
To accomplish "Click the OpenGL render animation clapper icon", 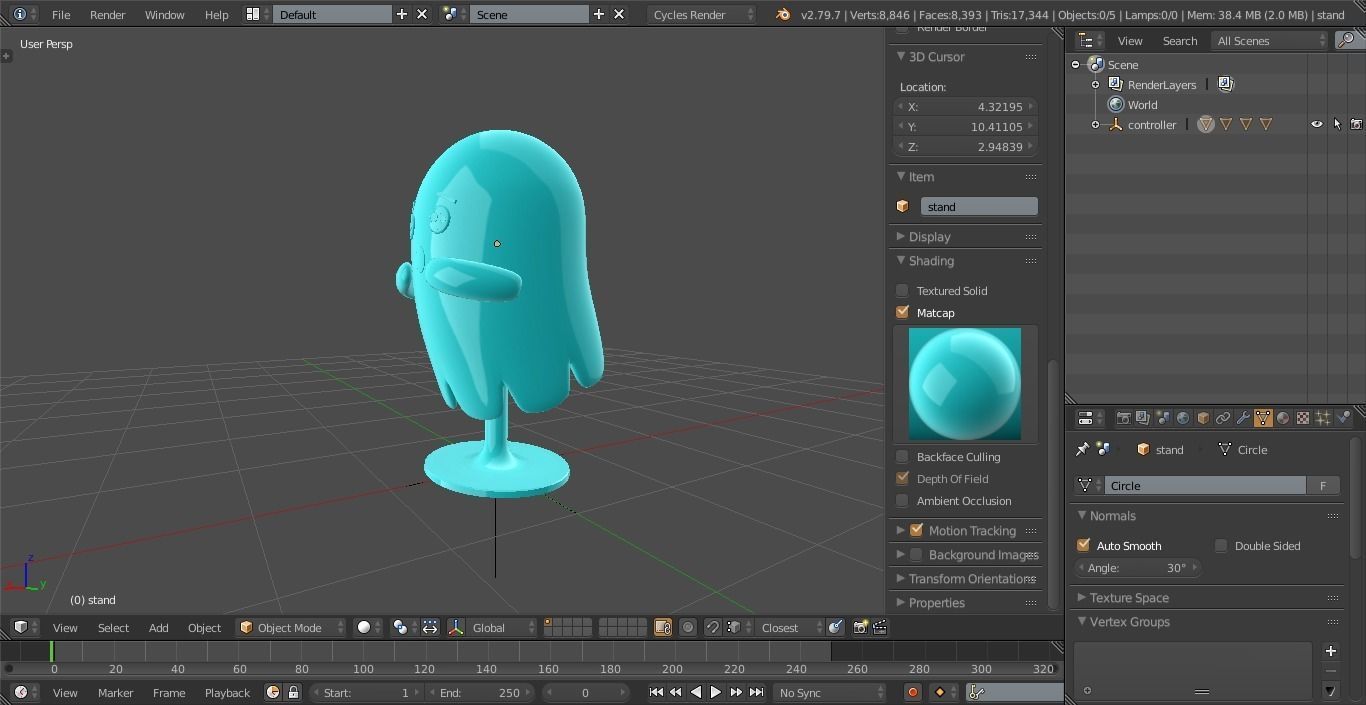I will (x=880, y=627).
